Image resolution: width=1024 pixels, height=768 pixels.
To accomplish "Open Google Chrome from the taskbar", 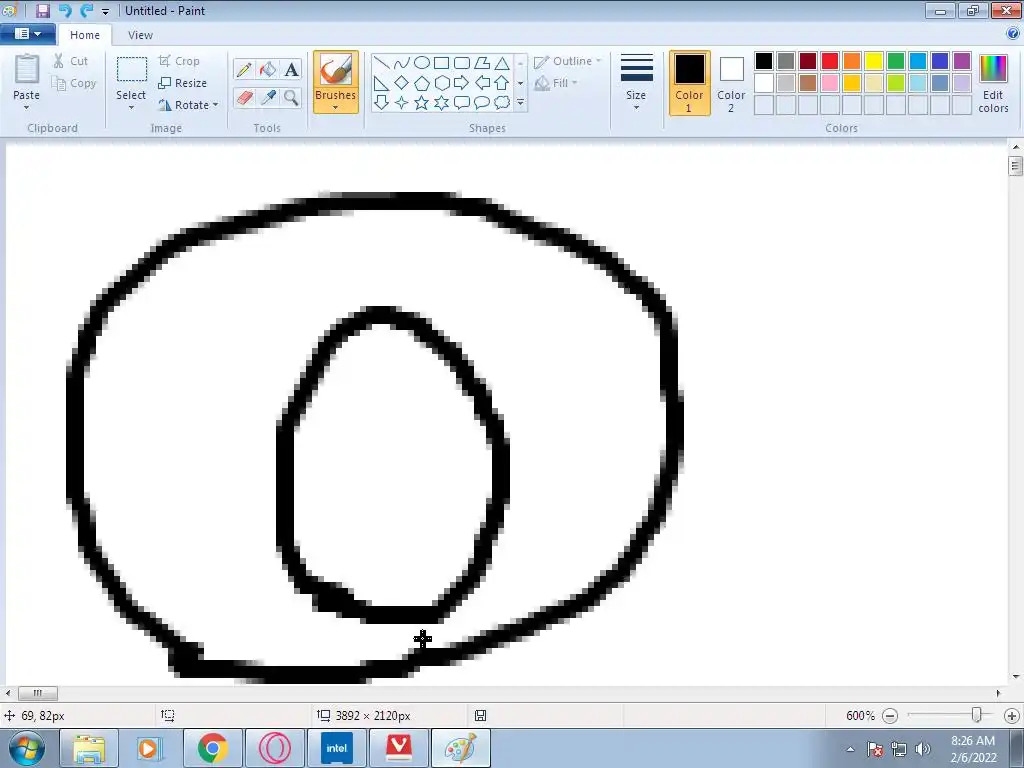I will [x=213, y=748].
